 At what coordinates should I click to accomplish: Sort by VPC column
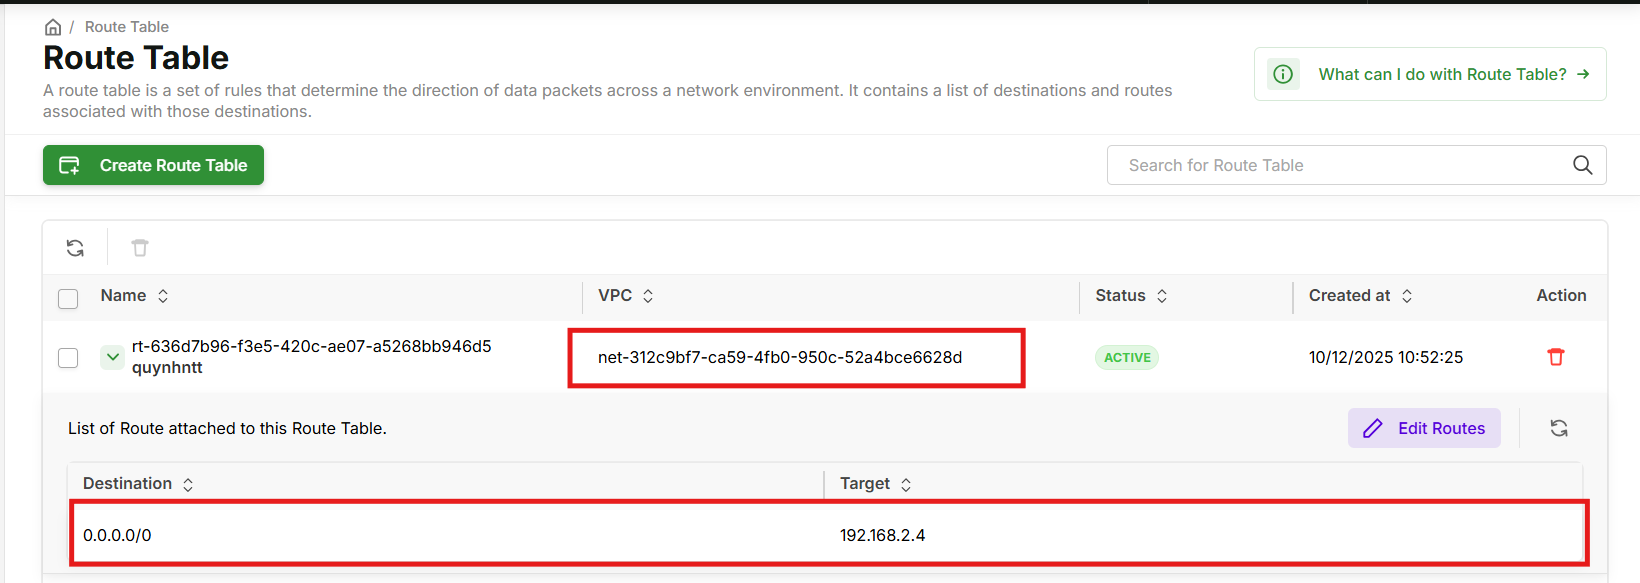pos(648,296)
